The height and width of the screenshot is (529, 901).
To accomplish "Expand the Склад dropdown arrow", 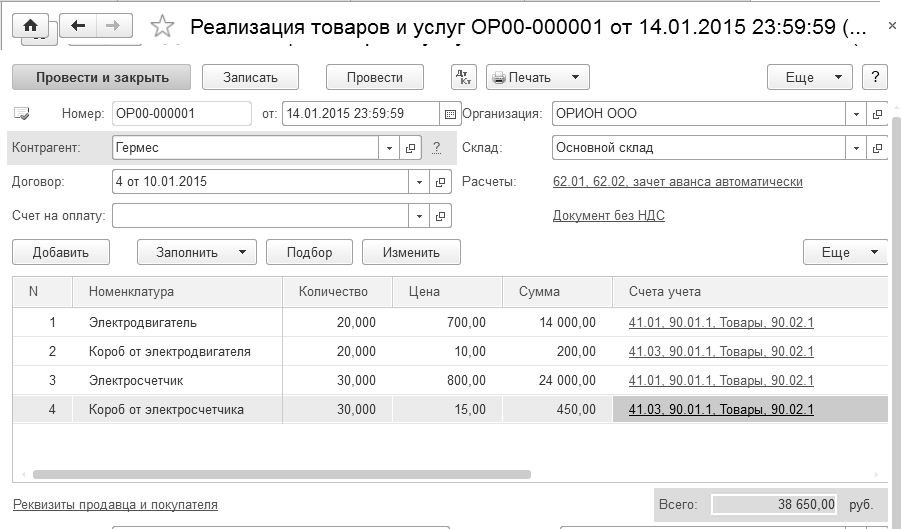I will 856,148.
